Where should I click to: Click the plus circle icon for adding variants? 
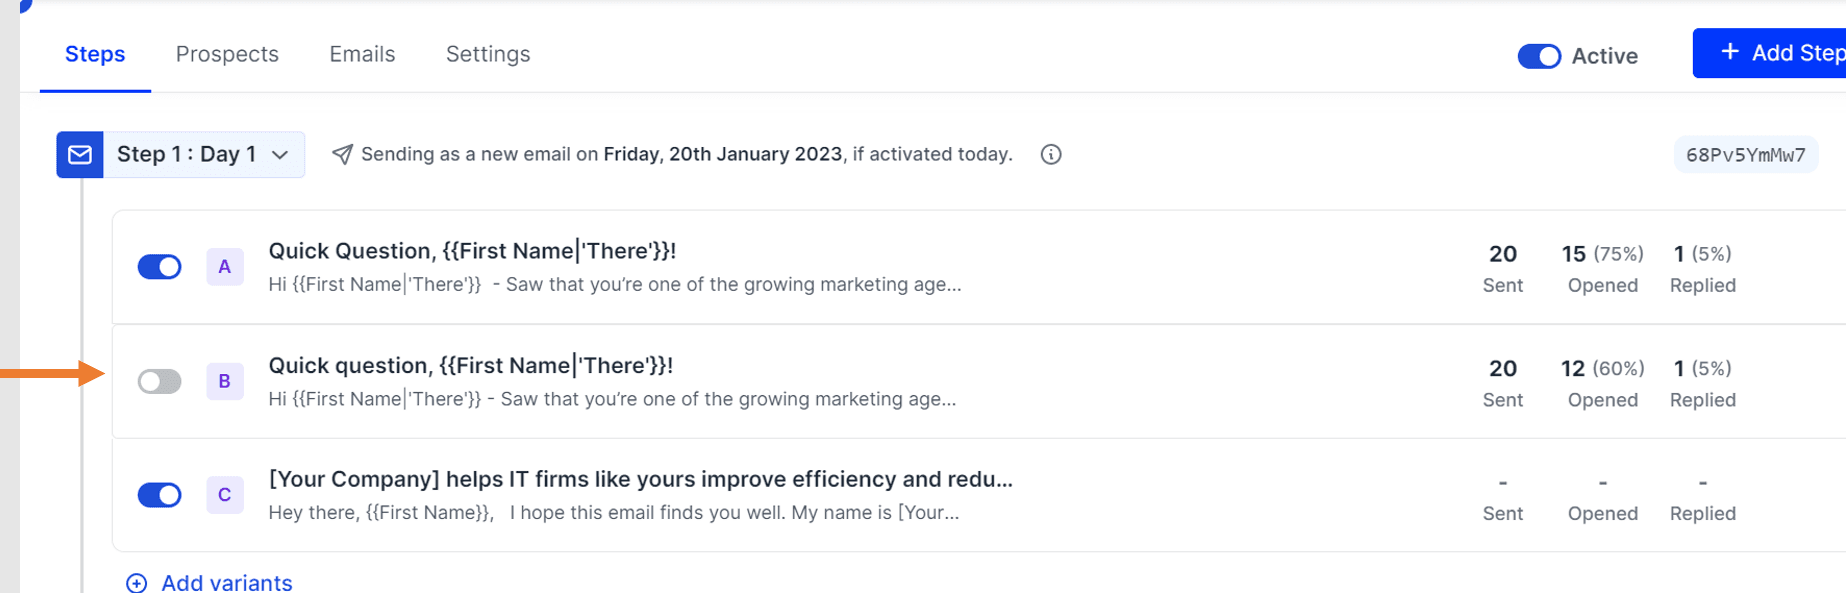(x=137, y=583)
